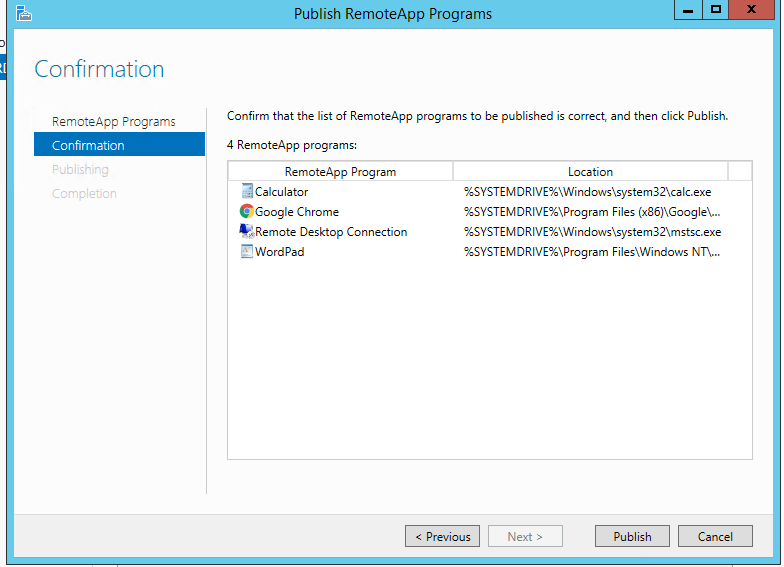Image resolution: width=784 pixels, height=567 pixels.
Task: Select the calc.exe location path
Action: coord(587,191)
